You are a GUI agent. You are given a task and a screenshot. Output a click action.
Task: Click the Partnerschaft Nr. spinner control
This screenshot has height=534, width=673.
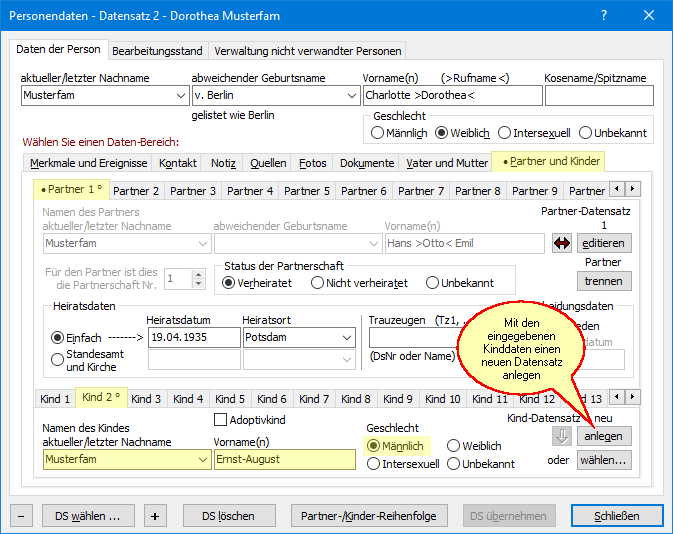click(185, 279)
